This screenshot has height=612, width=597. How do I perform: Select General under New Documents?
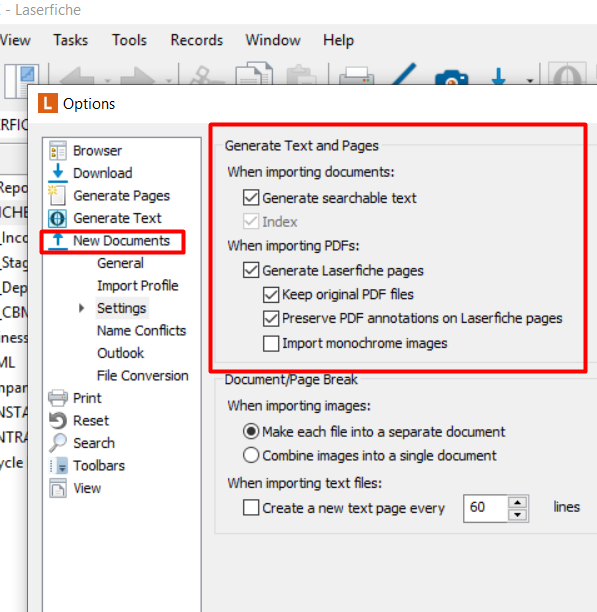click(120, 263)
